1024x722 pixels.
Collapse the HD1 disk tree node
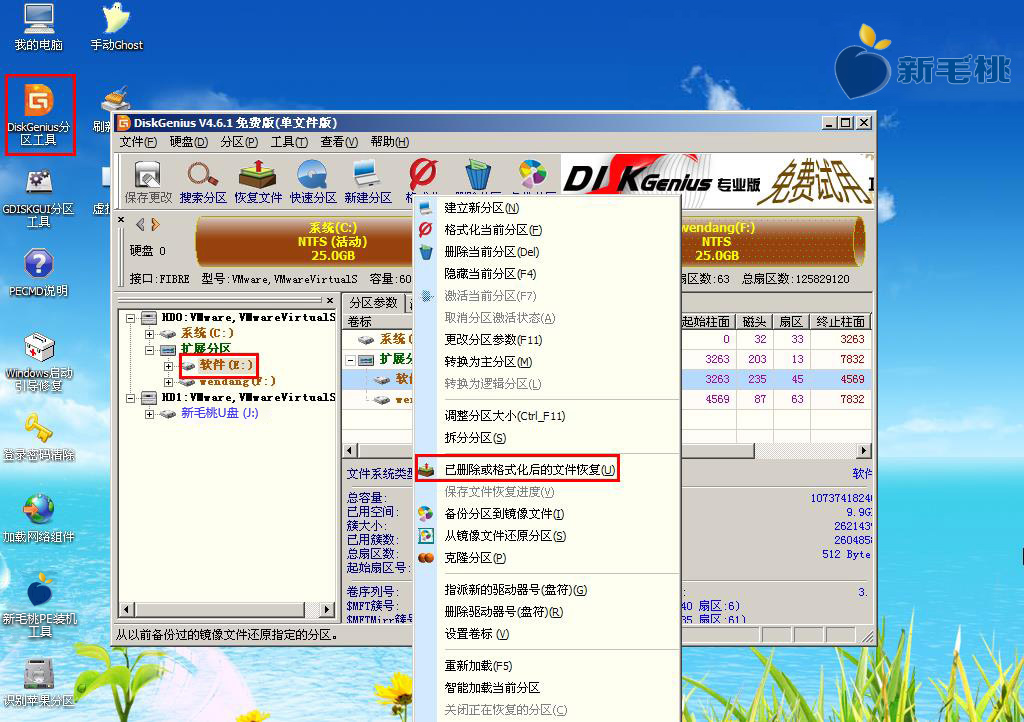[131, 398]
